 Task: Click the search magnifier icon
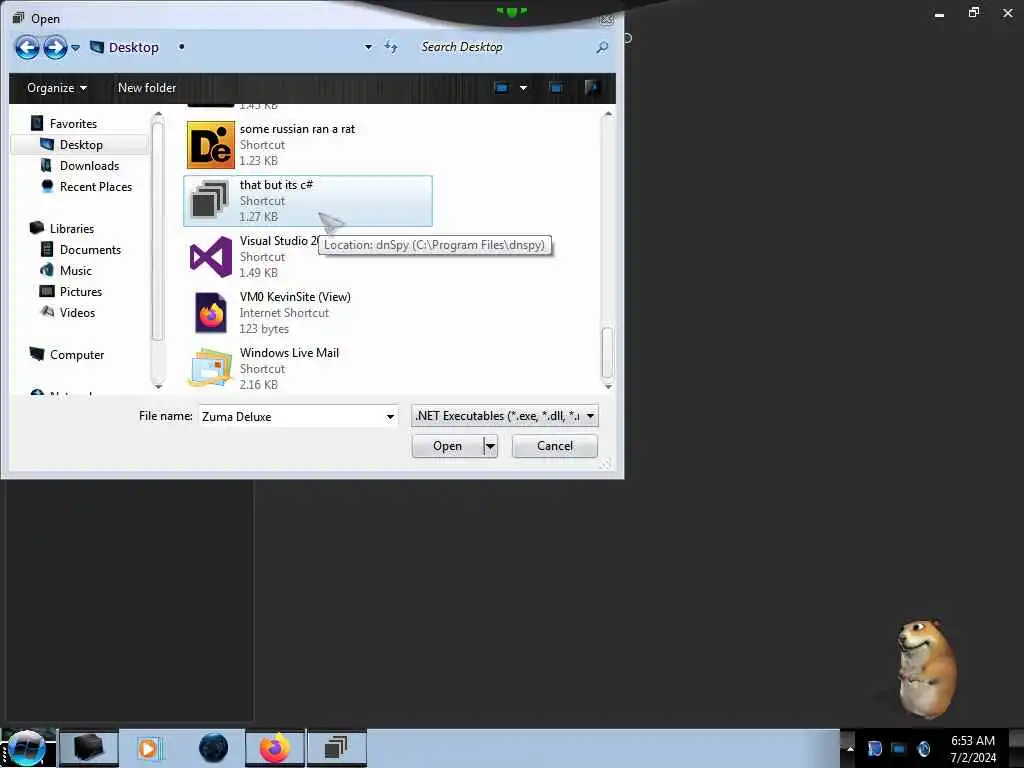click(602, 47)
